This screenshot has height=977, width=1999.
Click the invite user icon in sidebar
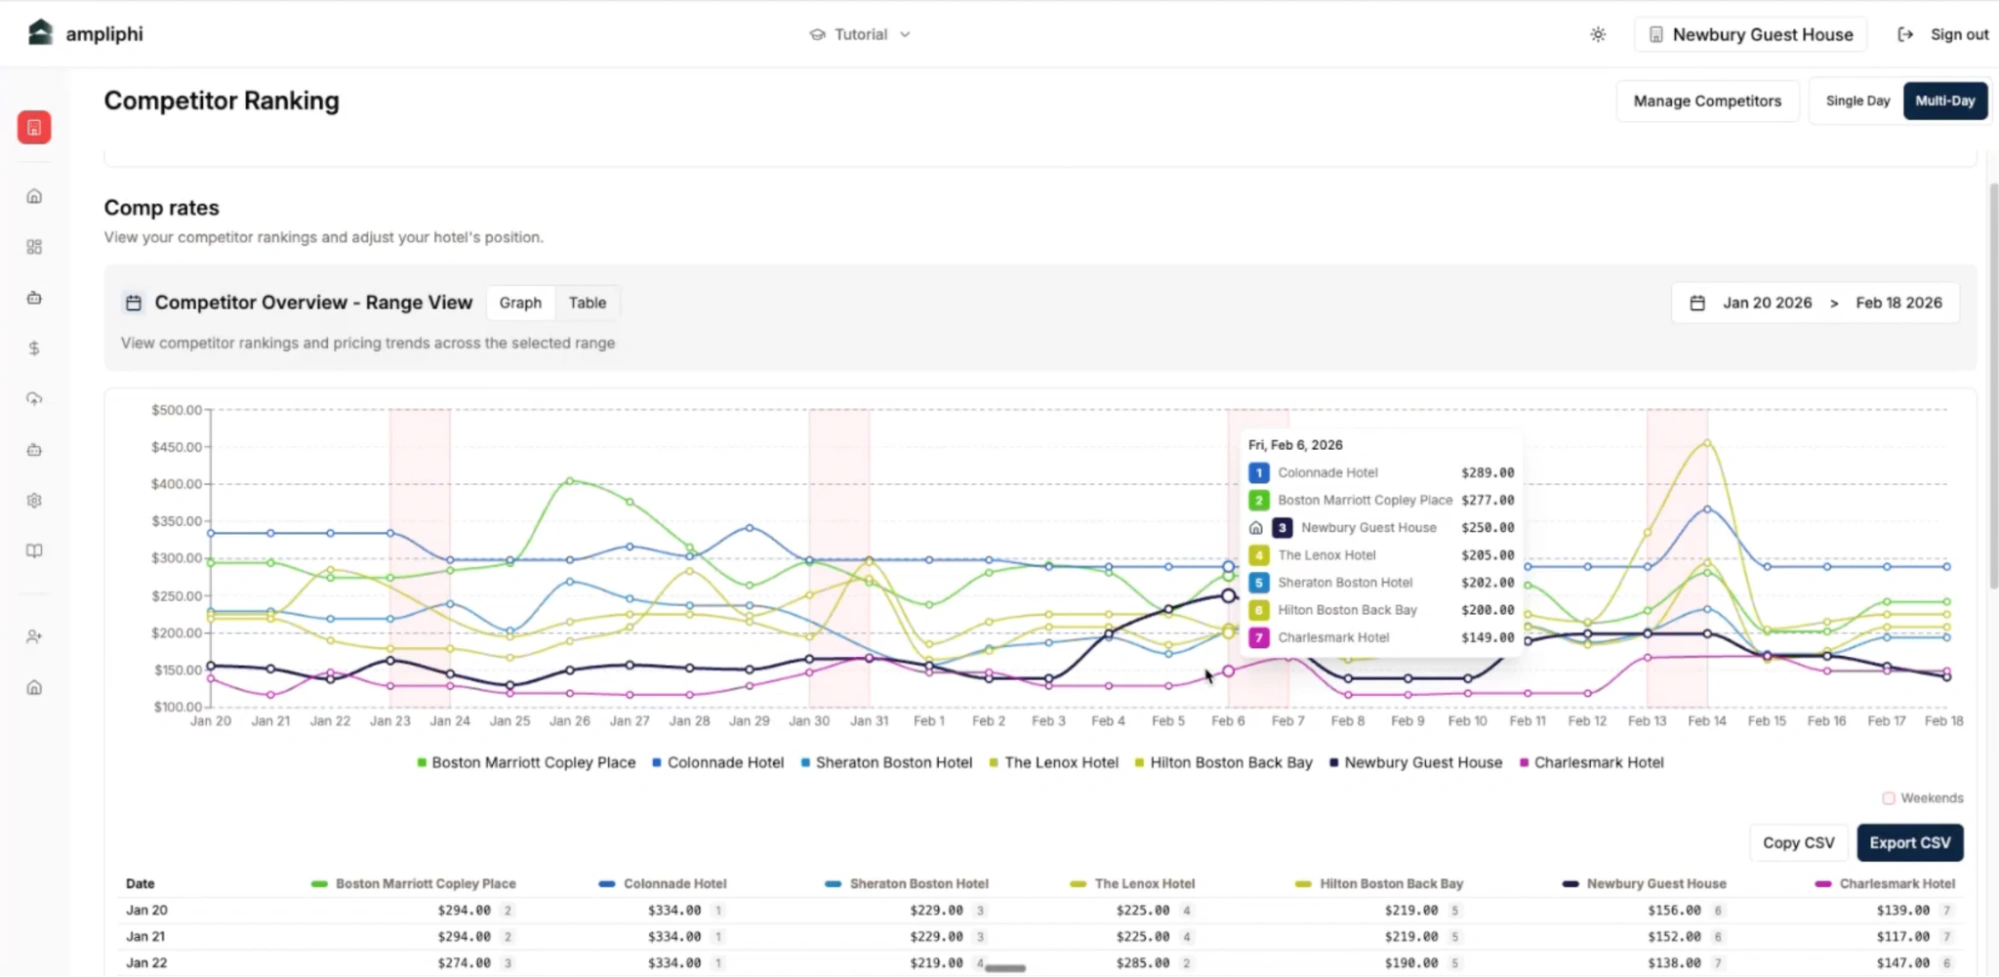point(34,636)
